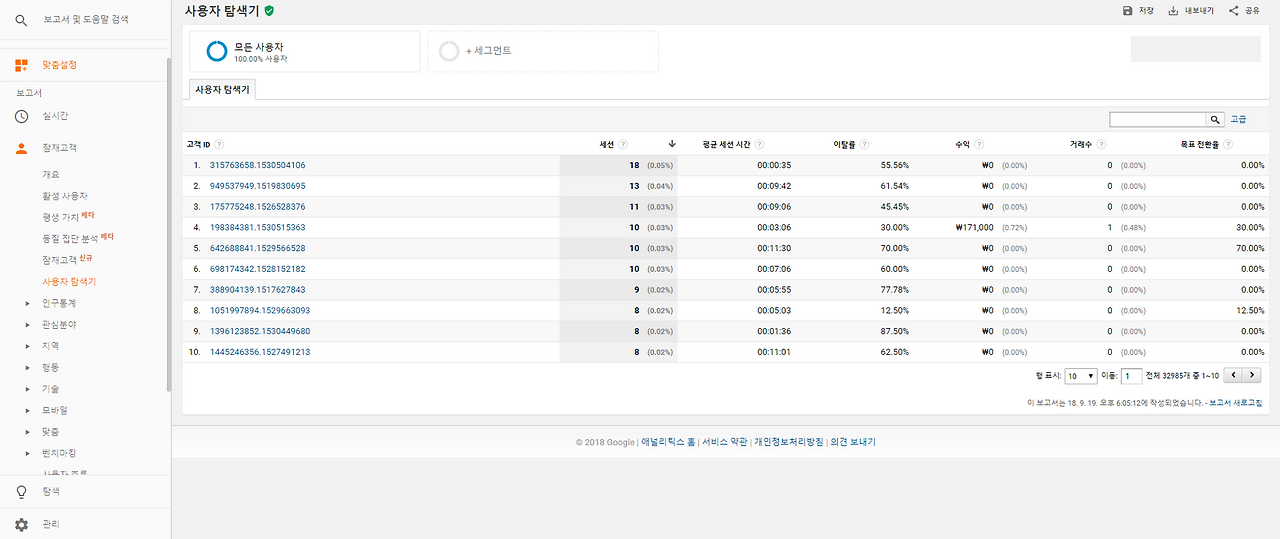Click help icon next to 고객 ID
1280x539 pixels.
tap(219, 145)
